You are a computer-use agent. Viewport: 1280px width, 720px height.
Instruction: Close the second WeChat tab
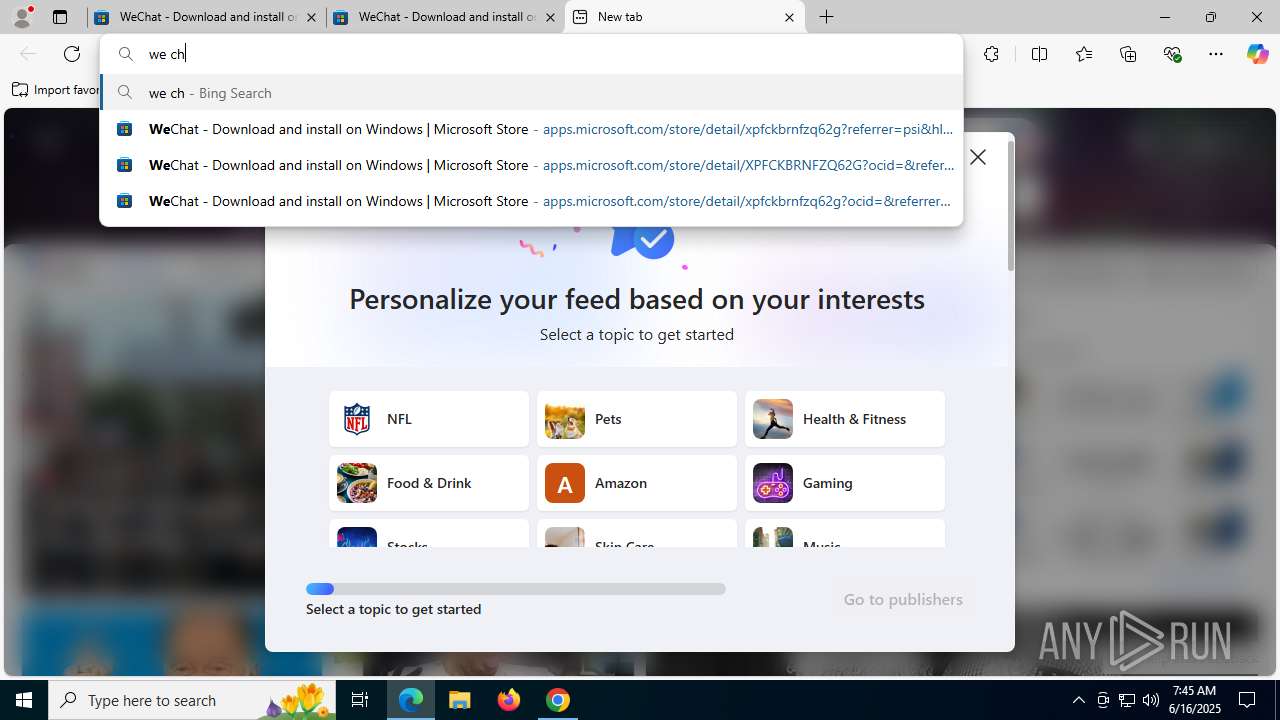click(550, 17)
